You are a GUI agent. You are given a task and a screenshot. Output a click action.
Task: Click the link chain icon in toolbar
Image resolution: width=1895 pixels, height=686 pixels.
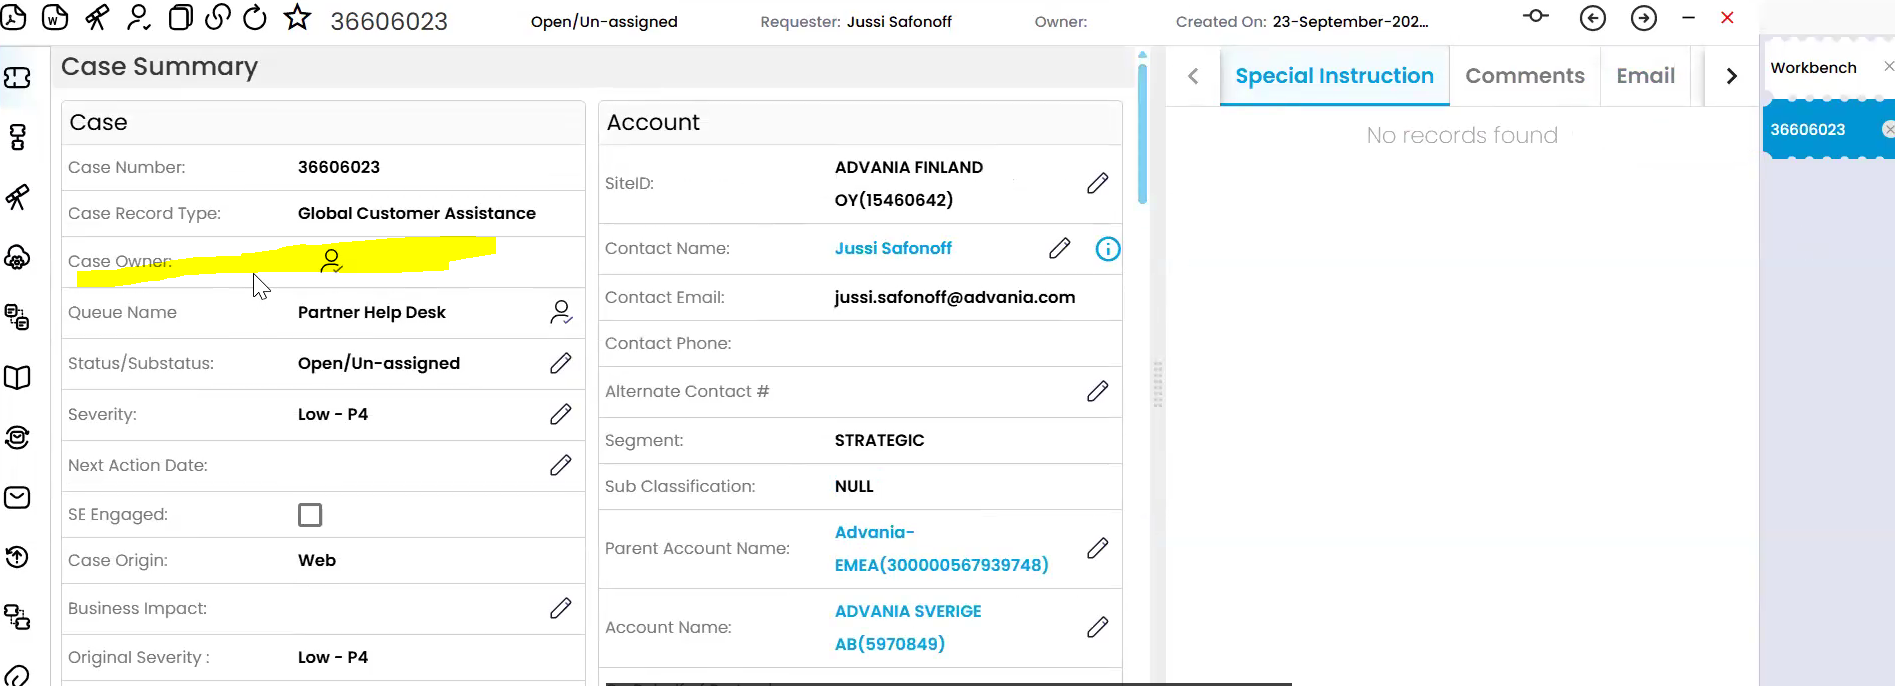[x=217, y=17]
